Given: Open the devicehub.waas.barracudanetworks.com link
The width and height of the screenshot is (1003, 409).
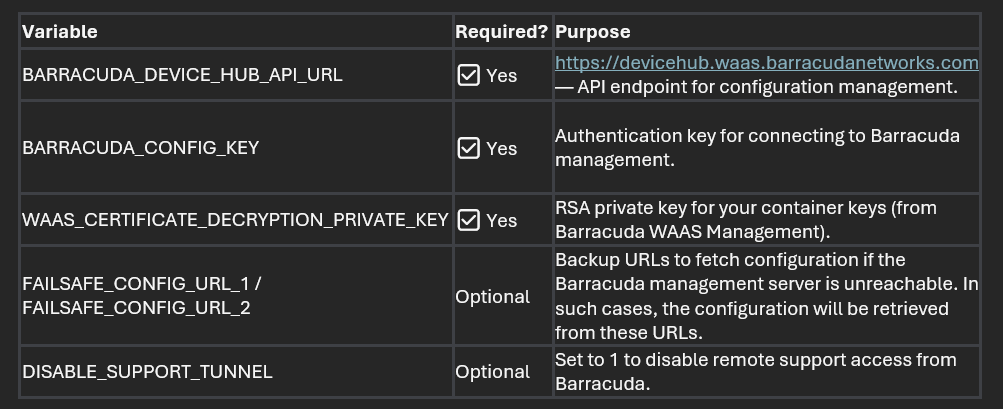Looking at the screenshot, I should point(766,63).
